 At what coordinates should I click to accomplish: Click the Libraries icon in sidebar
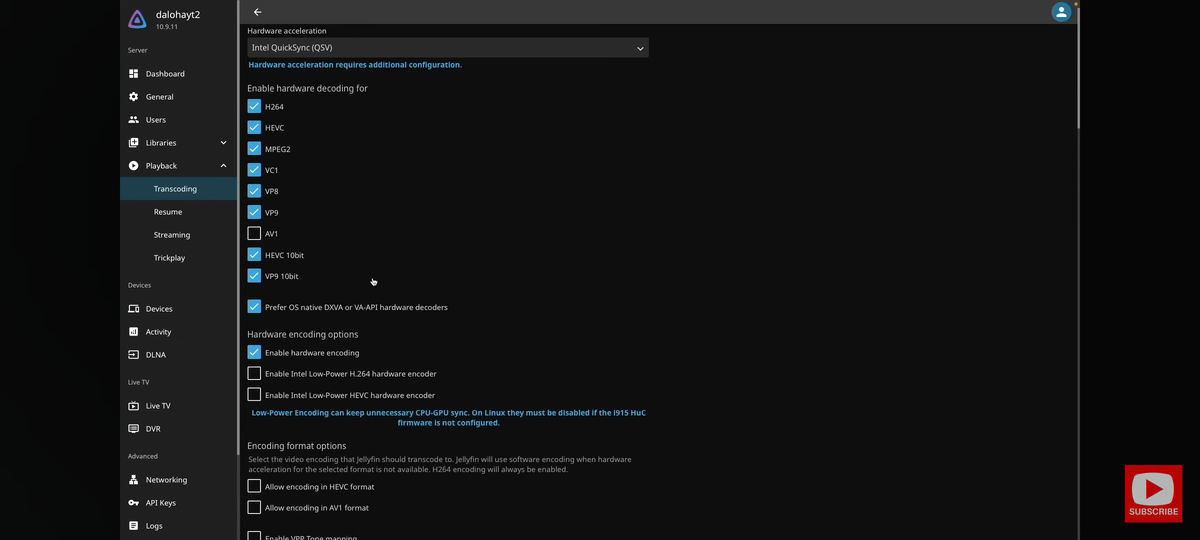point(134,143)
